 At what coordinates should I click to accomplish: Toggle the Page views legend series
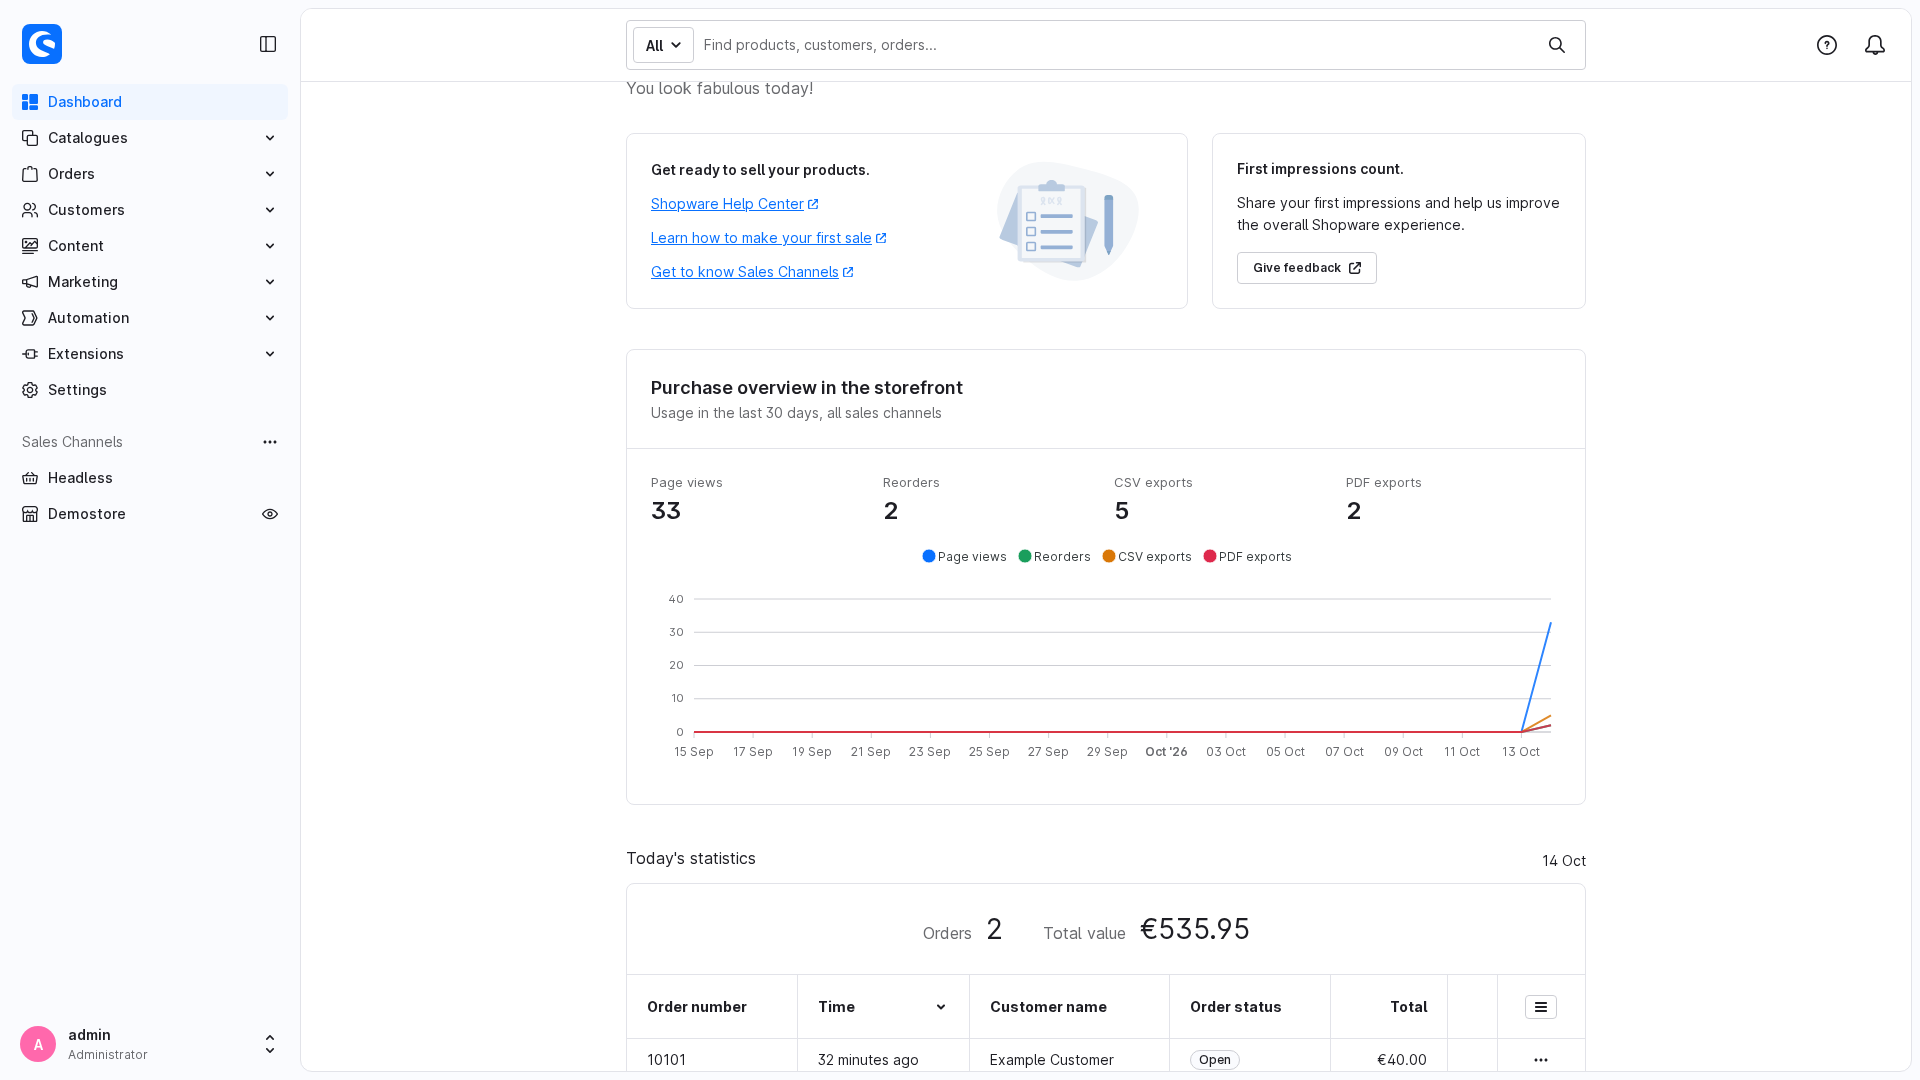click(x=965, y=557)
